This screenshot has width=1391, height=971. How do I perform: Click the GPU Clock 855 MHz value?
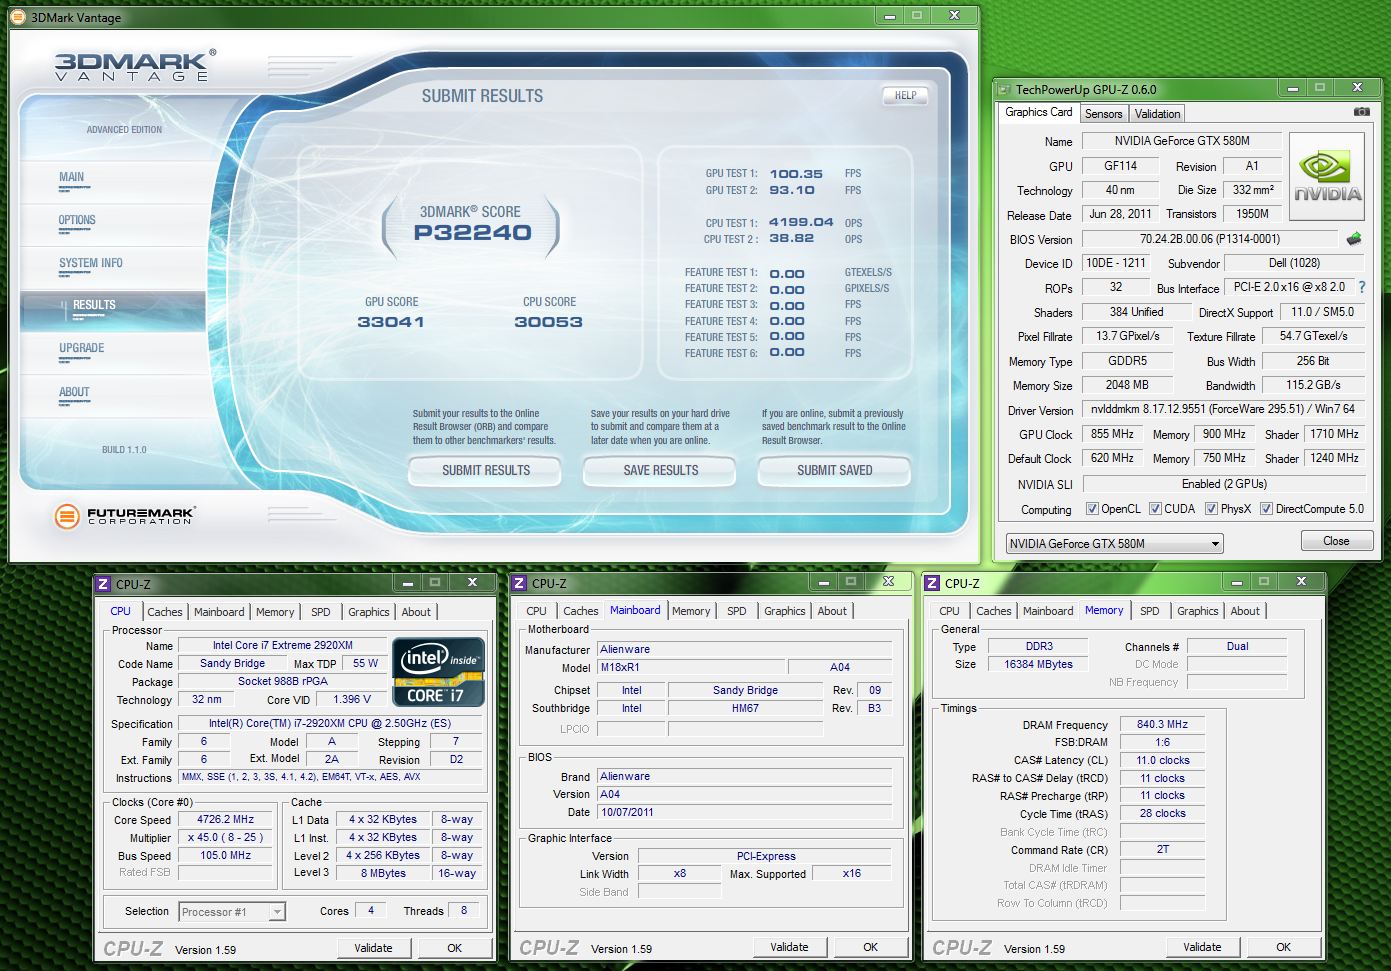coord(1112,434)
